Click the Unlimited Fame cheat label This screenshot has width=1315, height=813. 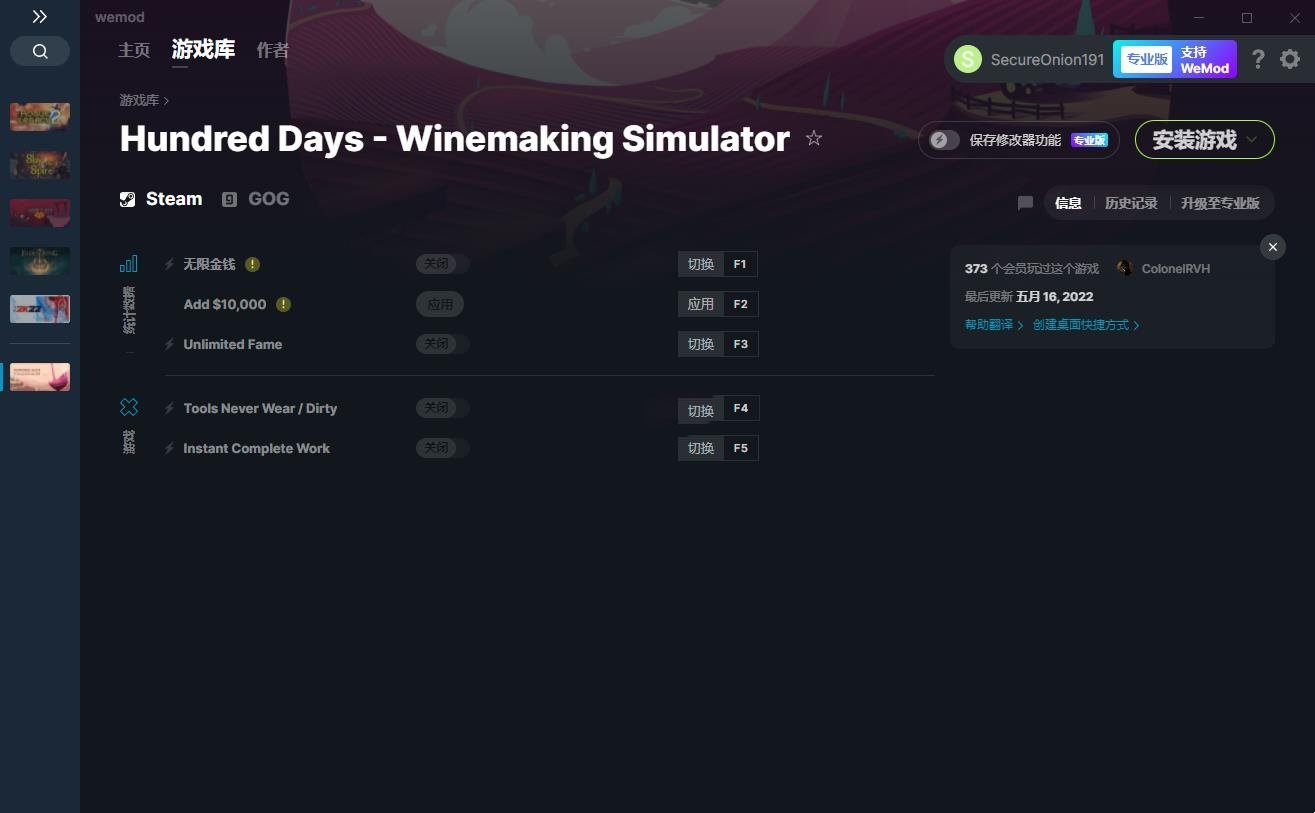[x=233, y=344]
